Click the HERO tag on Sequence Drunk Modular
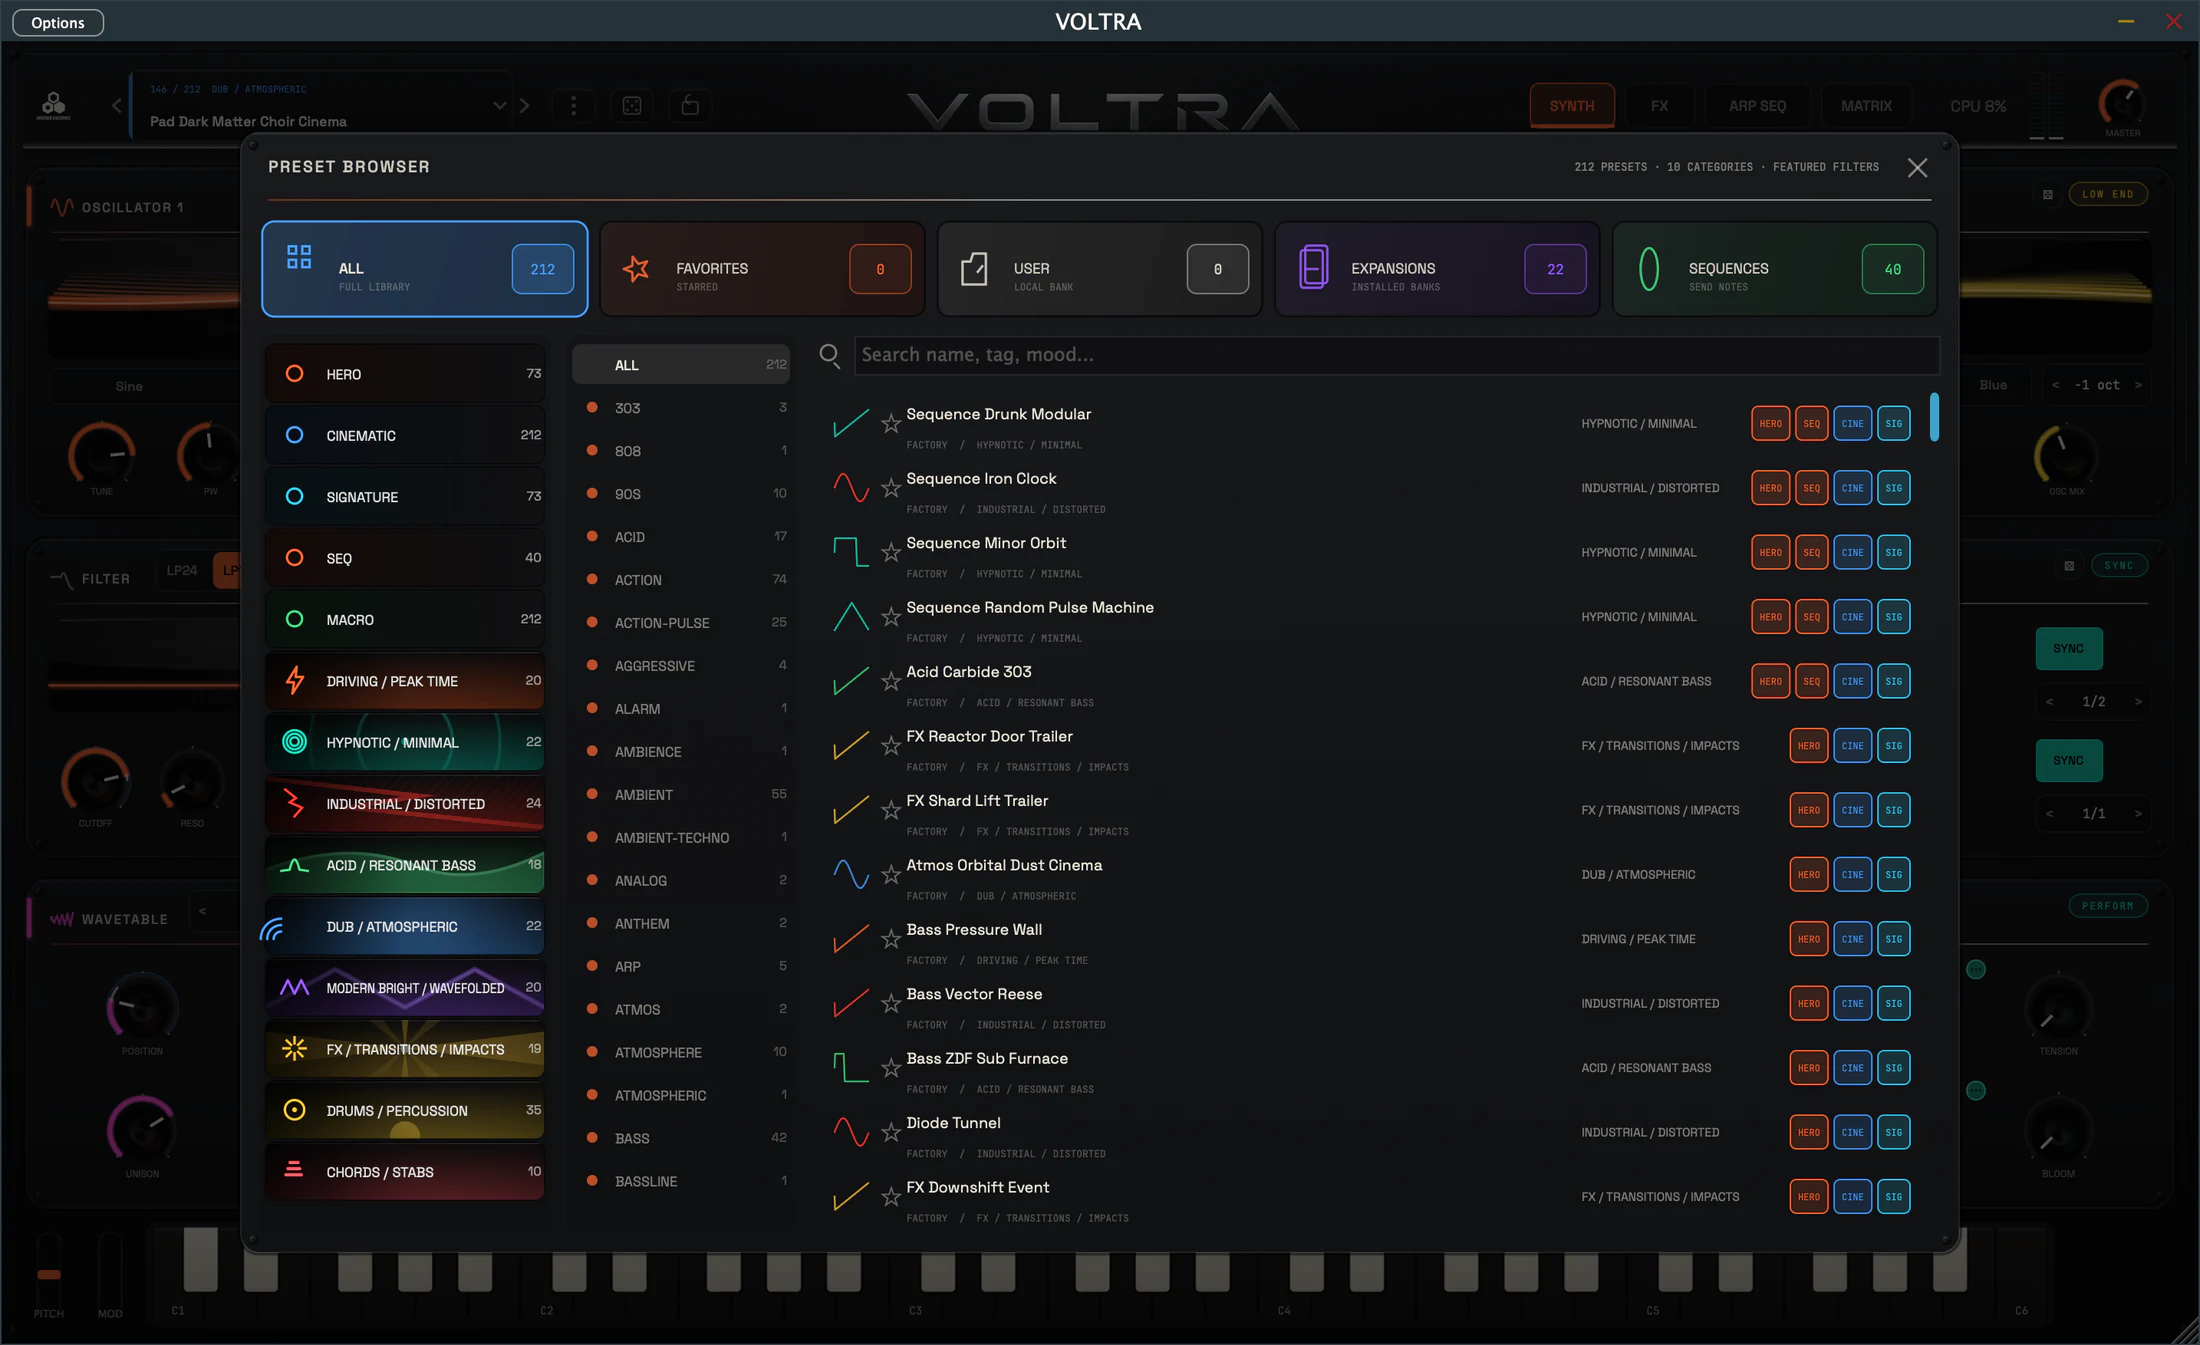Screen dimensions: 2200x1345 coord(1771,424)
